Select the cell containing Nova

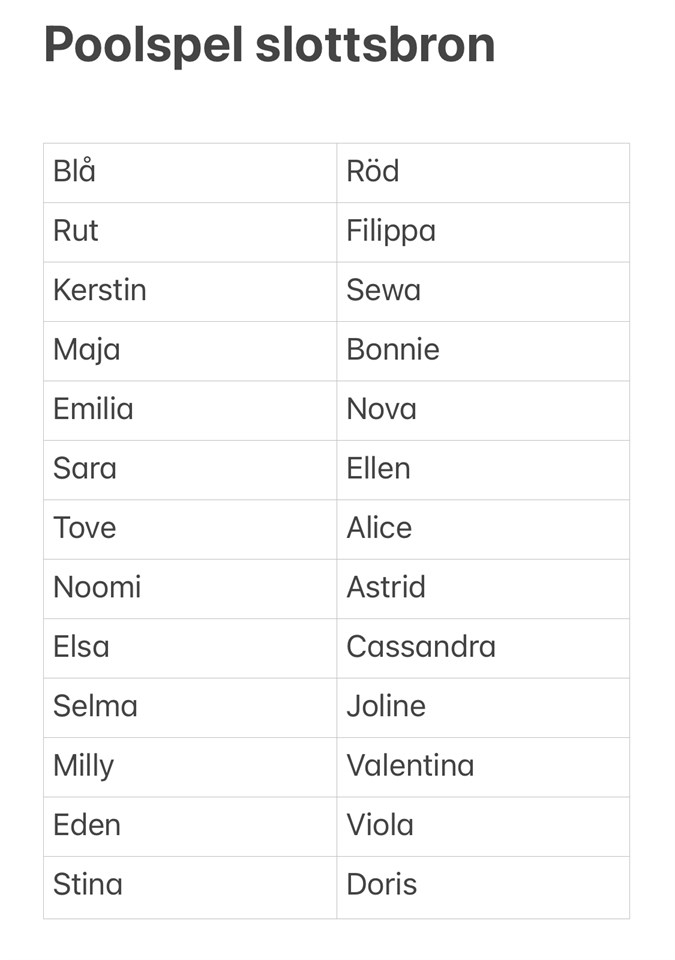[x=381, y=409]
